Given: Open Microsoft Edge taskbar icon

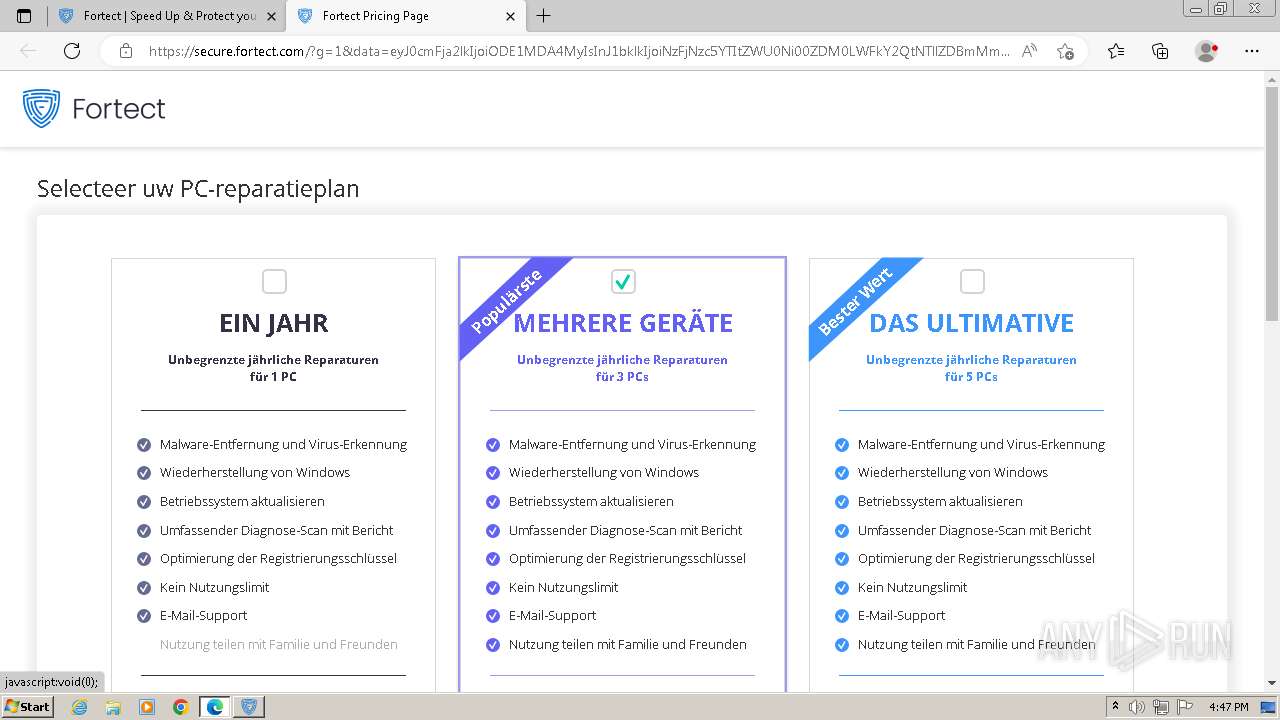Looking at the screenshot, I should [x=215, y=707].
